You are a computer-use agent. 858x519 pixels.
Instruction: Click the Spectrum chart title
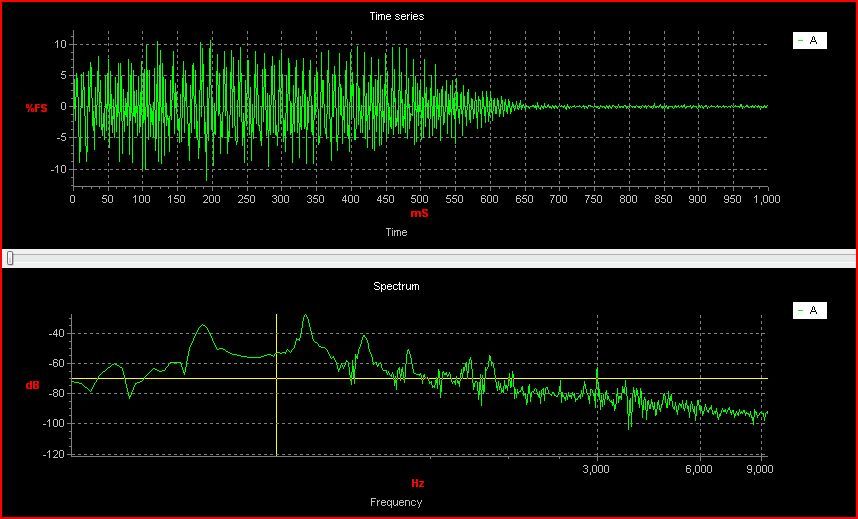pos(396,286)
